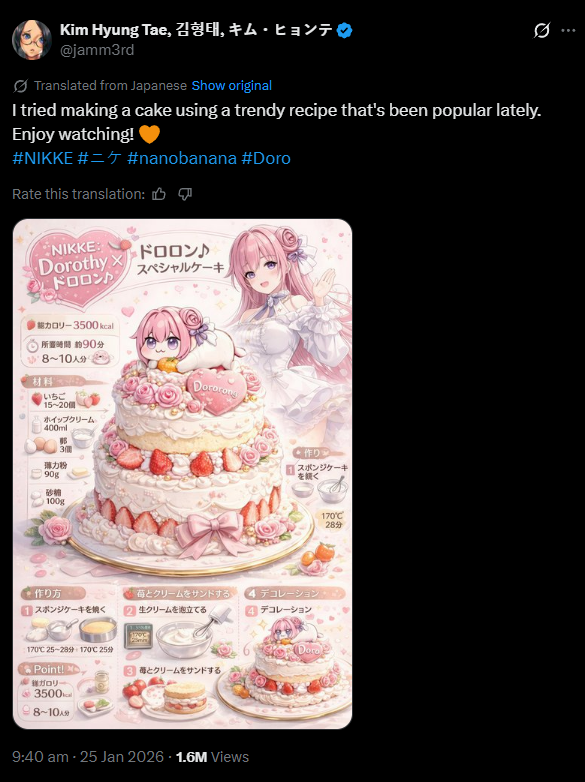This screenshot has width=585, height=782.
Task: Open the Dorothy cake recipe image
Action: [183, 474]
